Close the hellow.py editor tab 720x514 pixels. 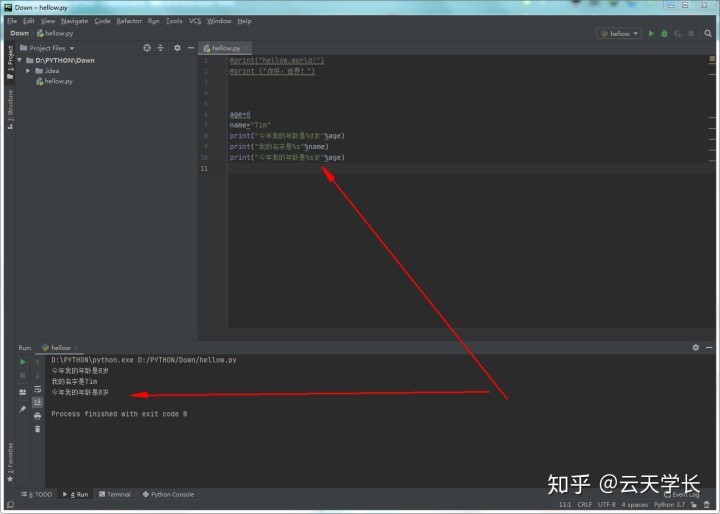pyautogui.click(x=246, y=48)
